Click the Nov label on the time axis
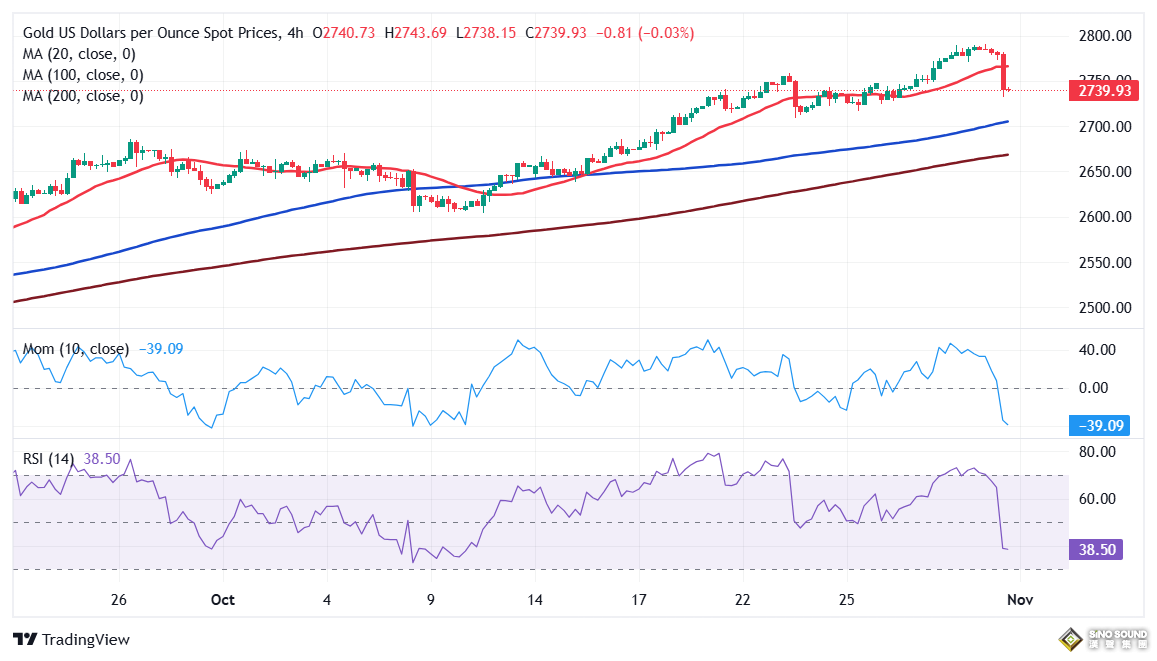Screen dimensions: 1157x661 click(x=1018, y=600)
